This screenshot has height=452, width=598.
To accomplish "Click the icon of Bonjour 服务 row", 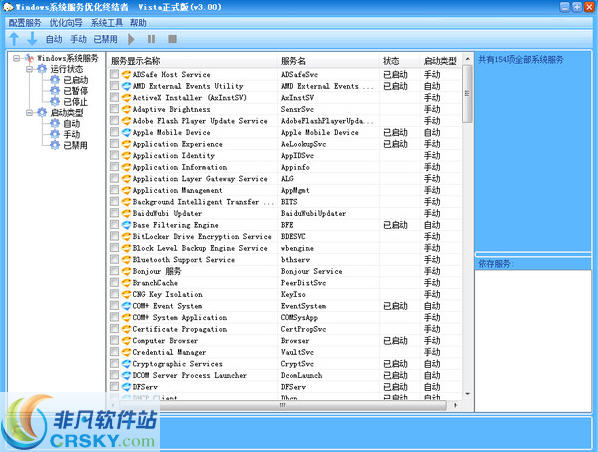I will [126, 271].
